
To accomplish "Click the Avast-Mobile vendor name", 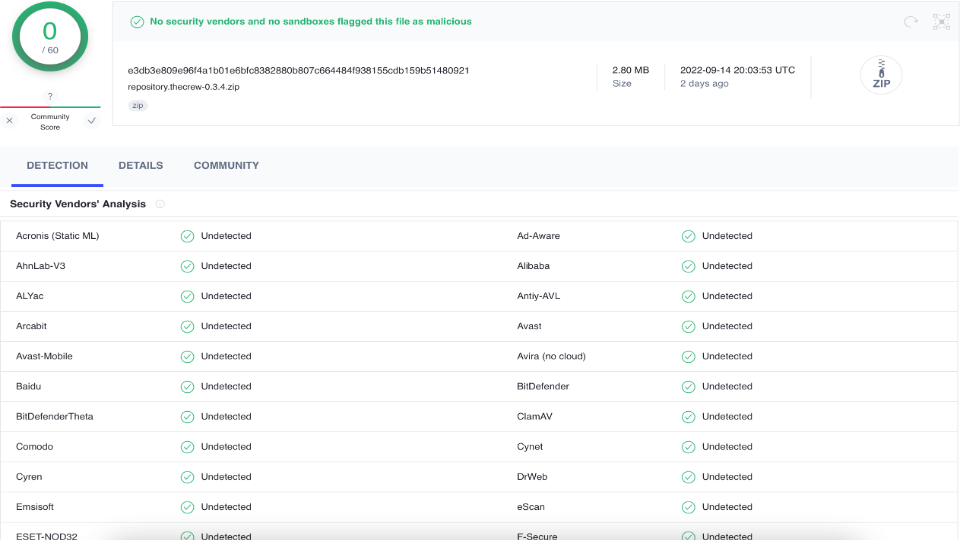I will (x=44, y=356).
